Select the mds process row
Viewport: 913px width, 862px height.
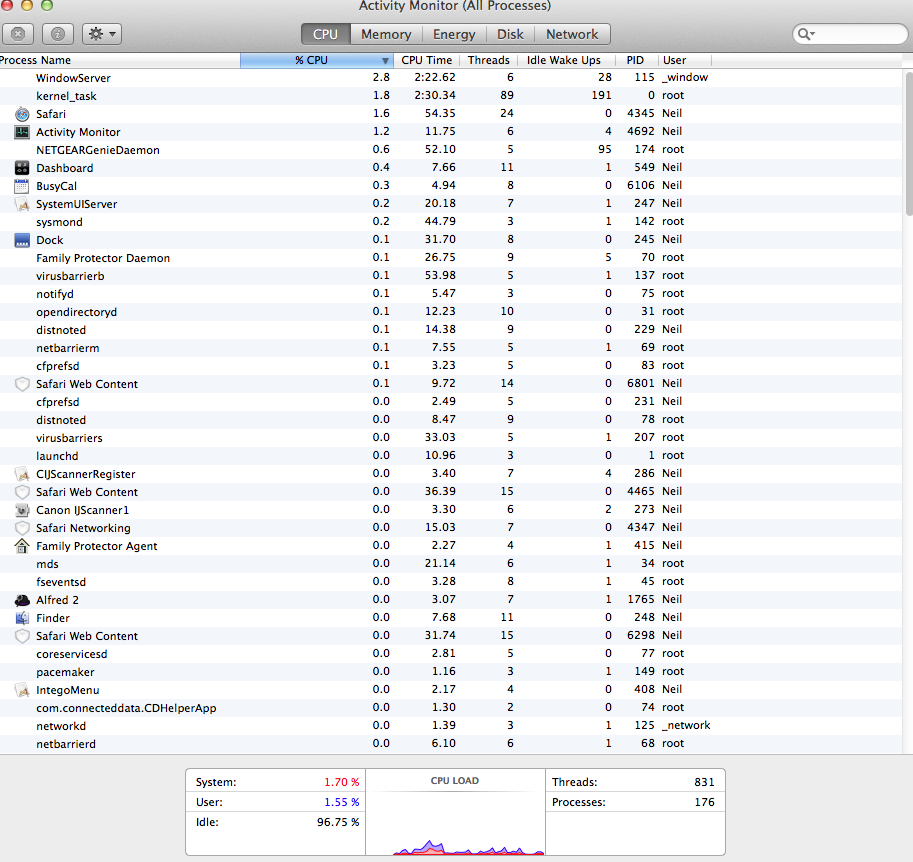coord(451,564)
